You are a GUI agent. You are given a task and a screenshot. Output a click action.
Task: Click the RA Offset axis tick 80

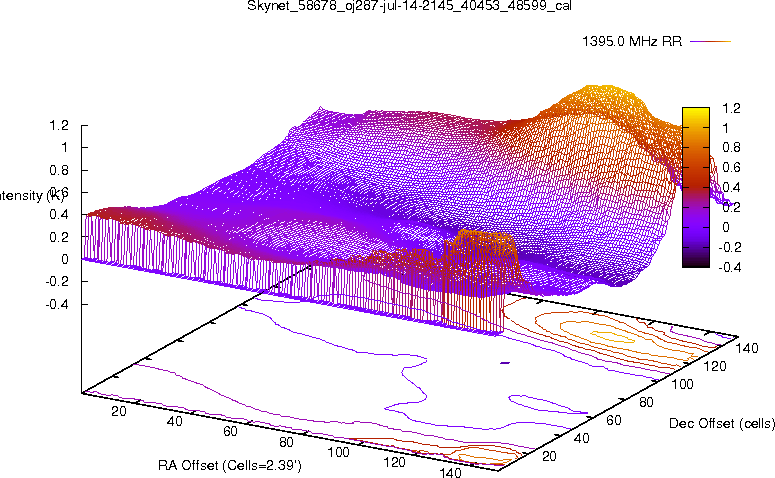pos(286,442)
